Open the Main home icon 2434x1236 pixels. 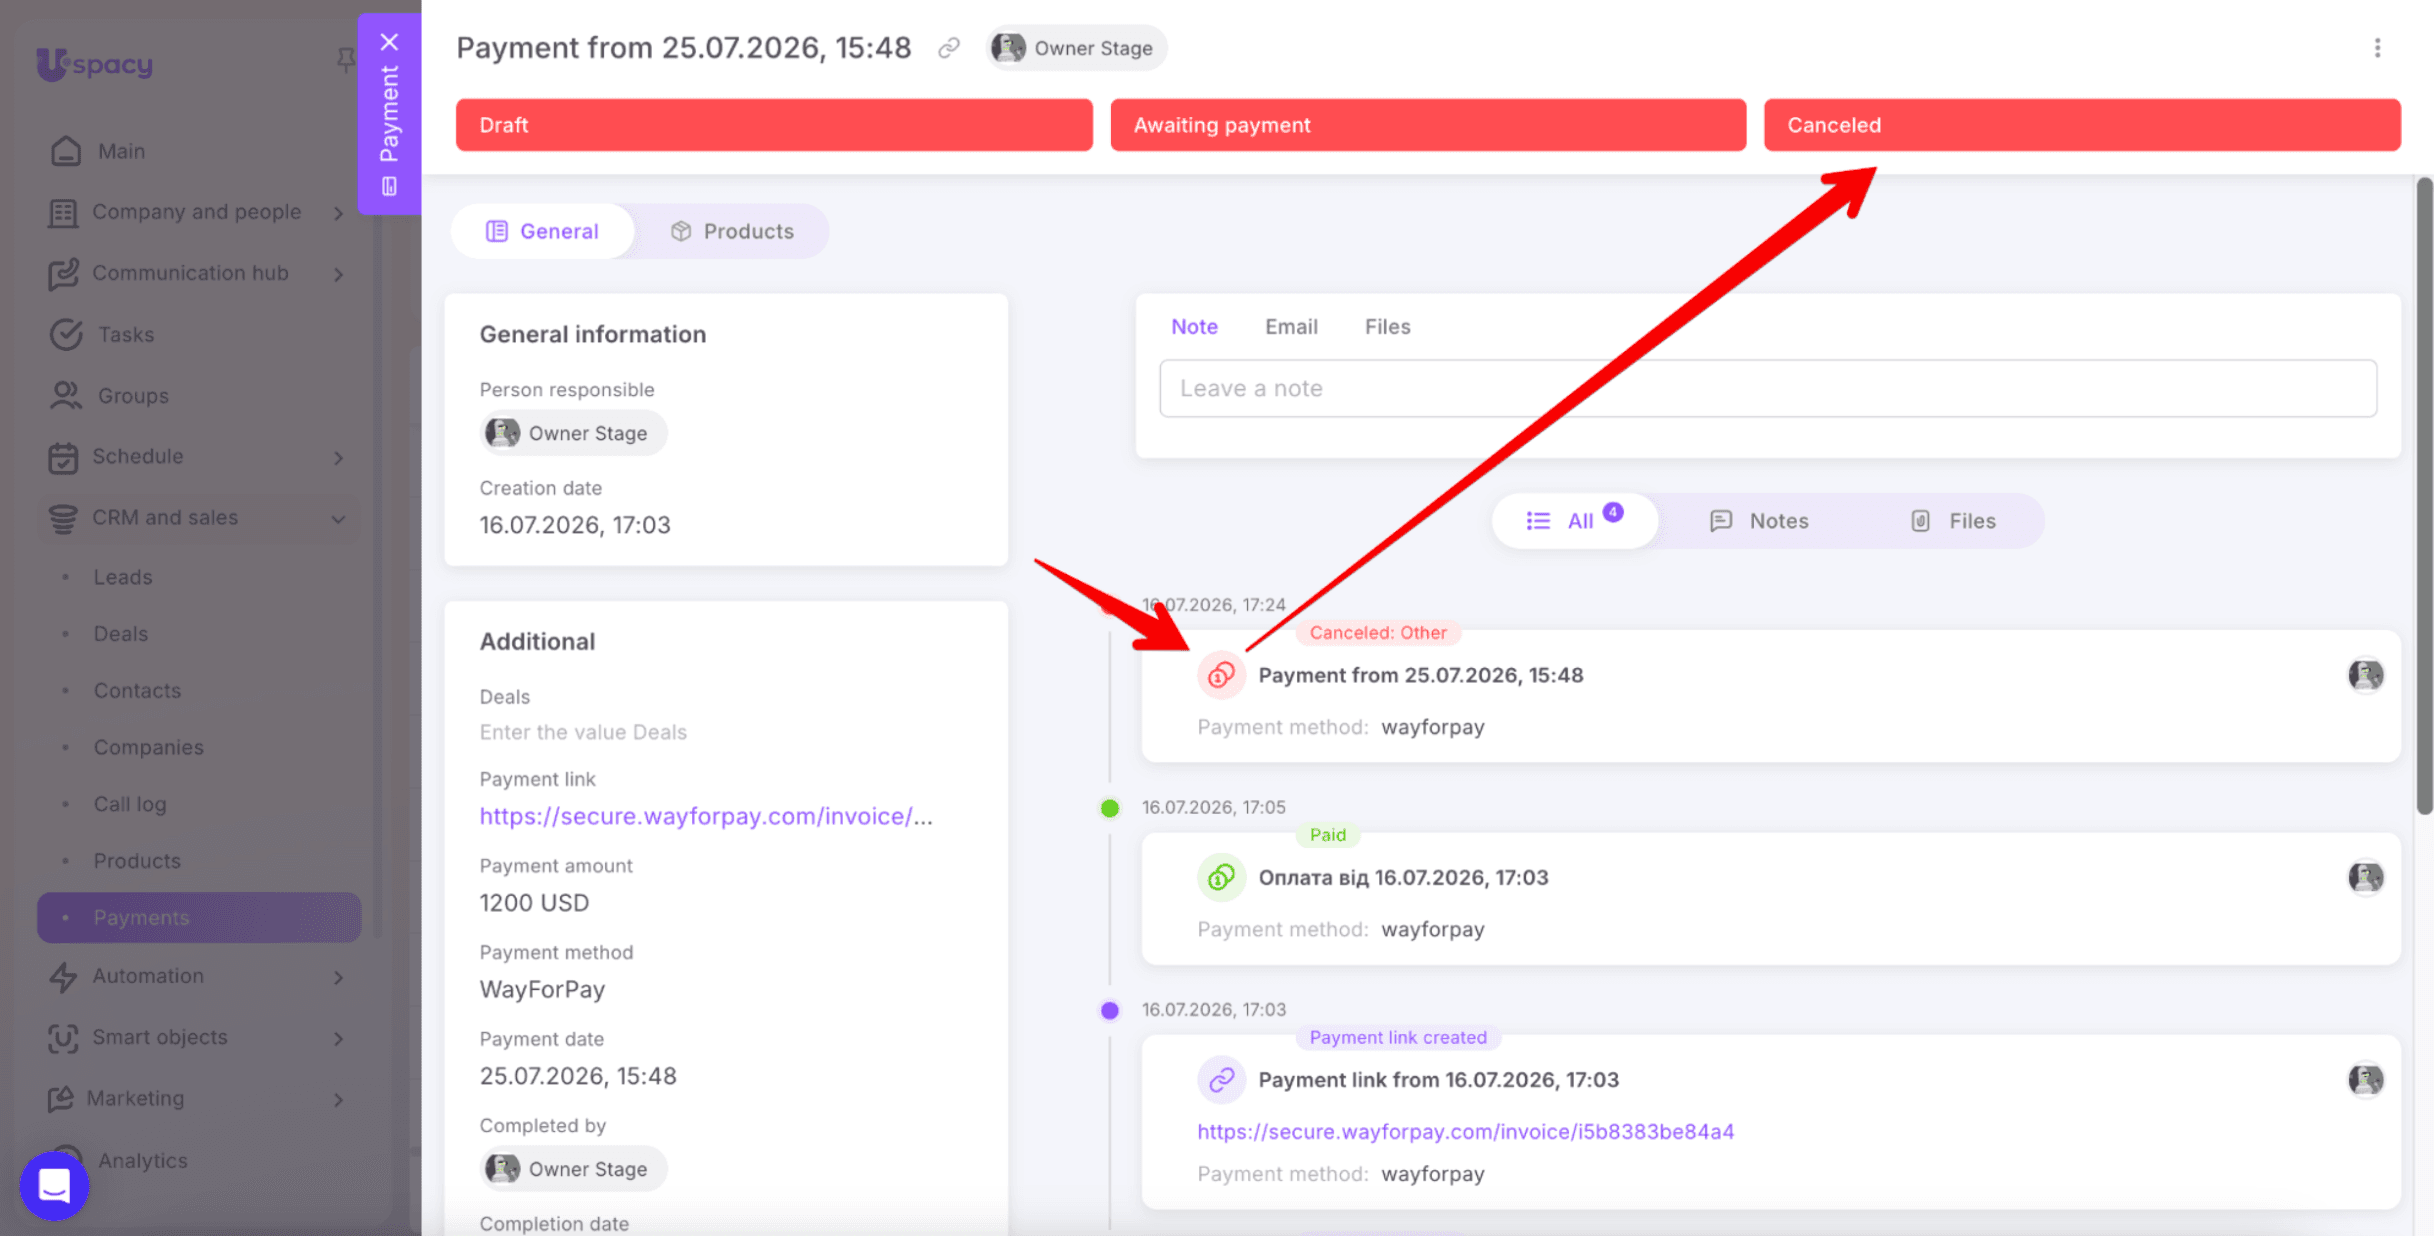click(66, 151)
